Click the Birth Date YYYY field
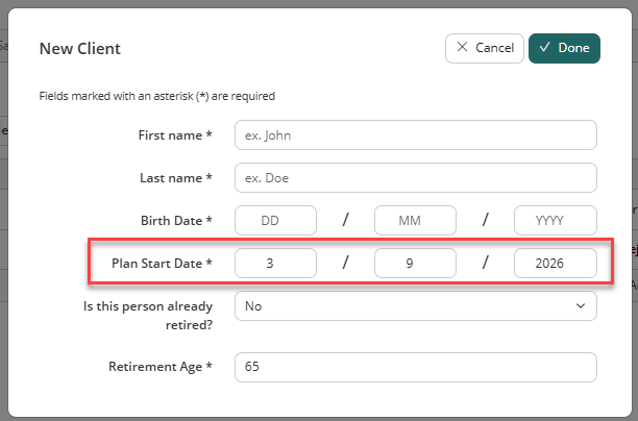This screenshot has height=421, width=638. pyautogui.click(x=555, y=220)
